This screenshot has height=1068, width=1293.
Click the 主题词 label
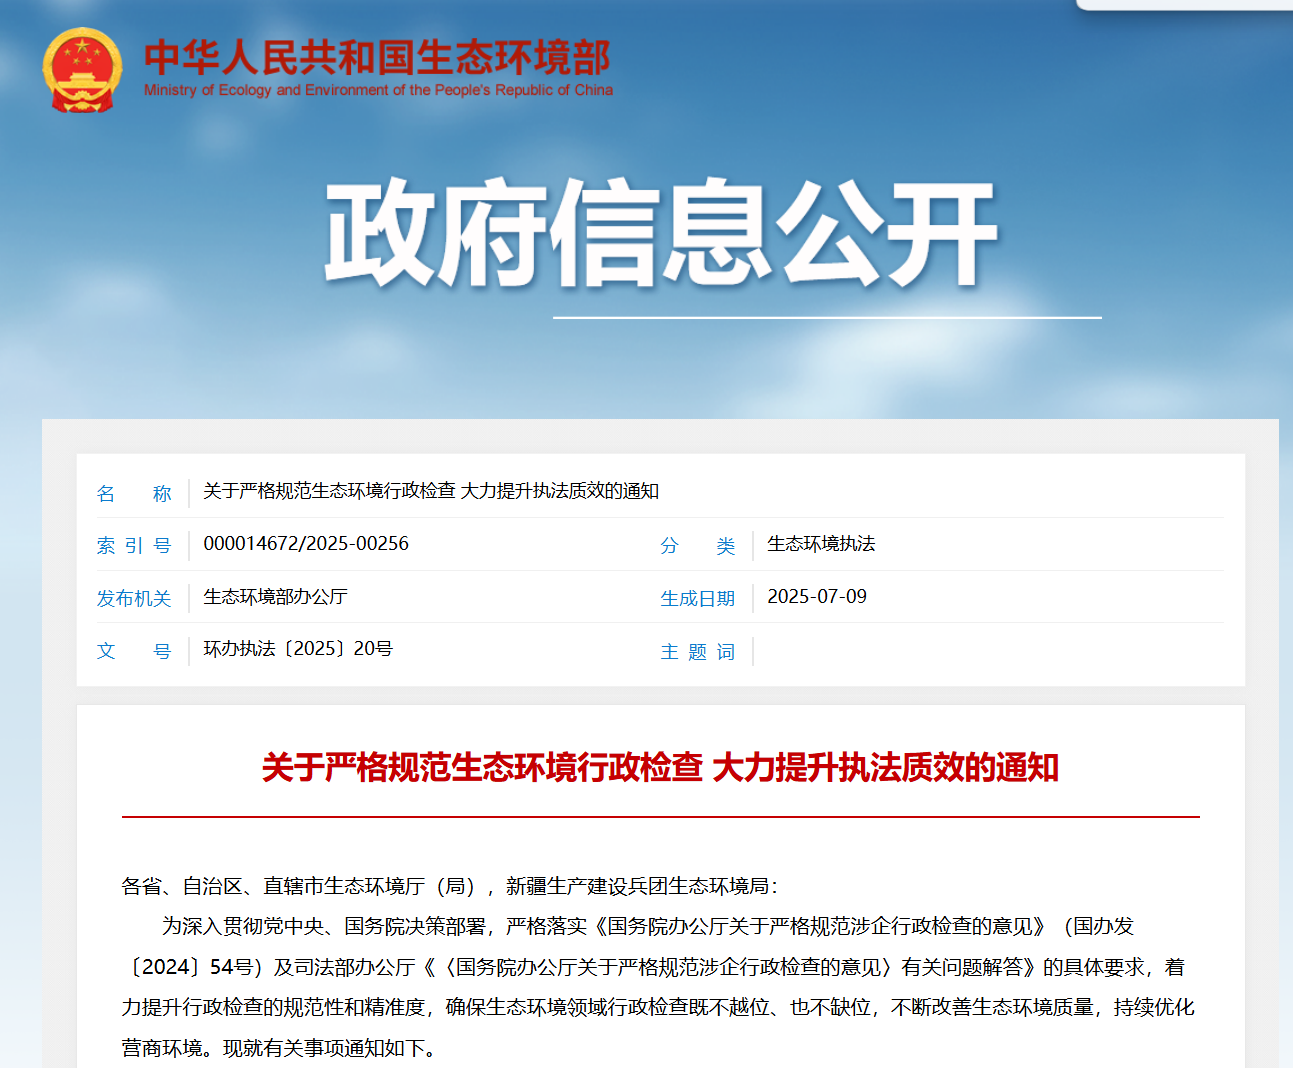coord(697,652)
